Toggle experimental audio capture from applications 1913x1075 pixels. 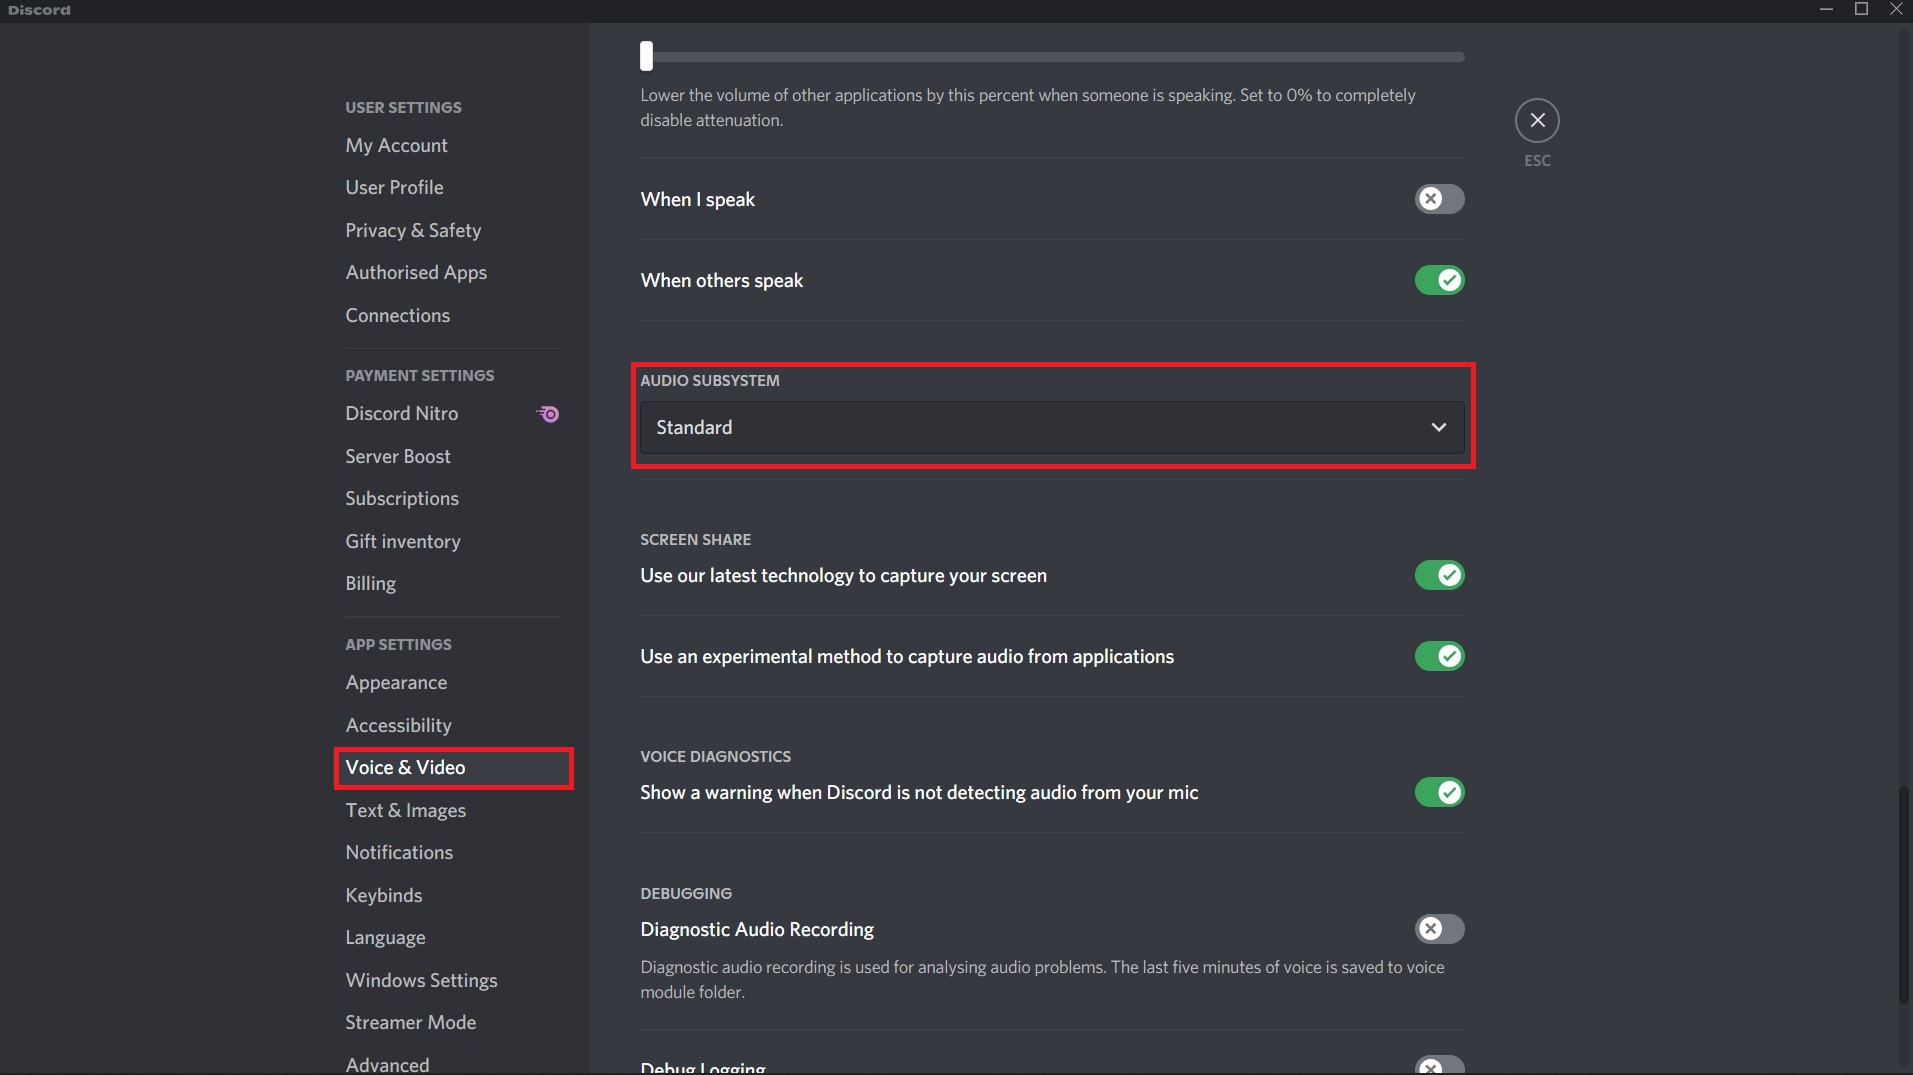(x=1439, y=656)
